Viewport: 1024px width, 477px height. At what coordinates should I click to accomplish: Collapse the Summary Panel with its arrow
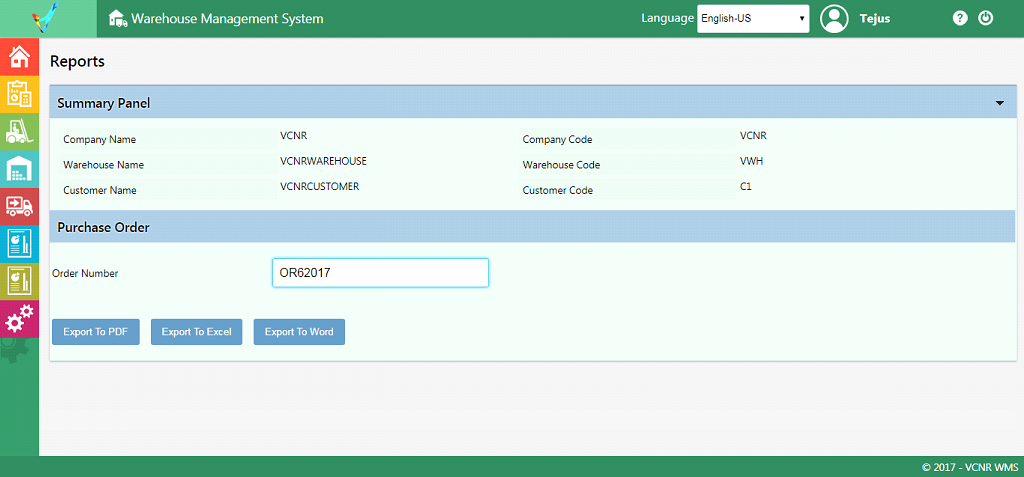pyautogui.click(x=999, y=103)
